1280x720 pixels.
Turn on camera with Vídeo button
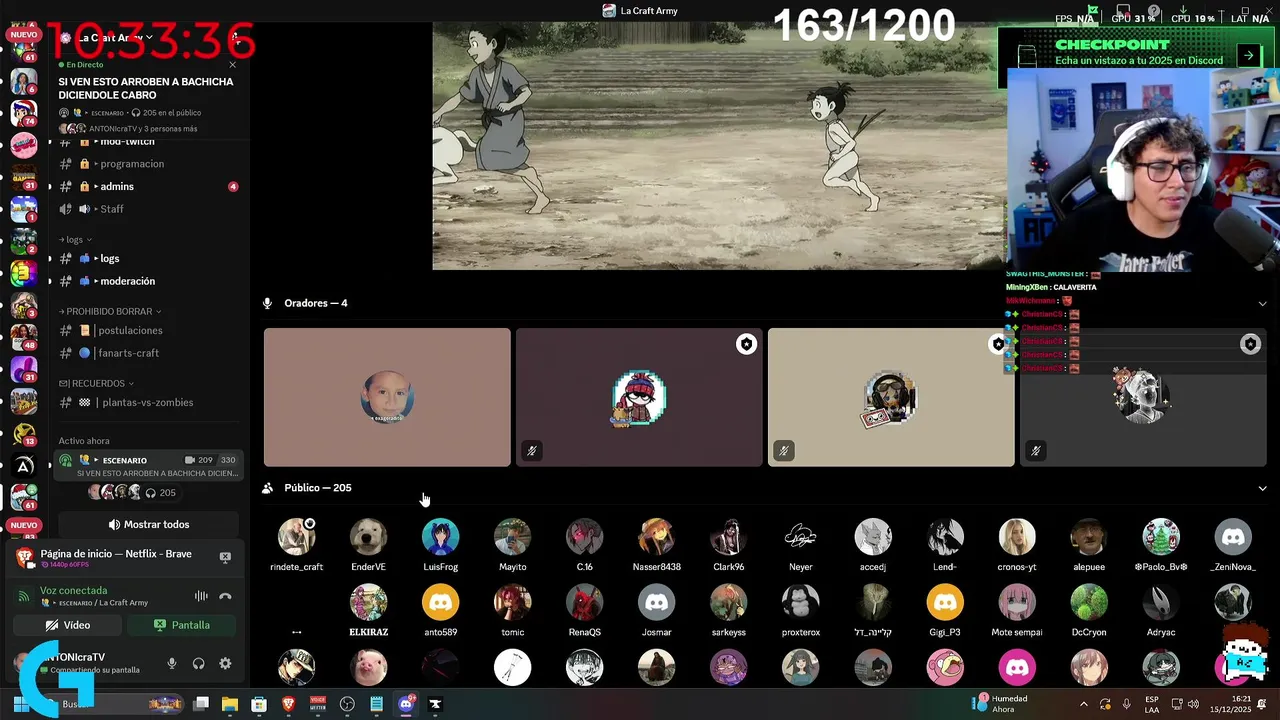click(x=68, y=625)
